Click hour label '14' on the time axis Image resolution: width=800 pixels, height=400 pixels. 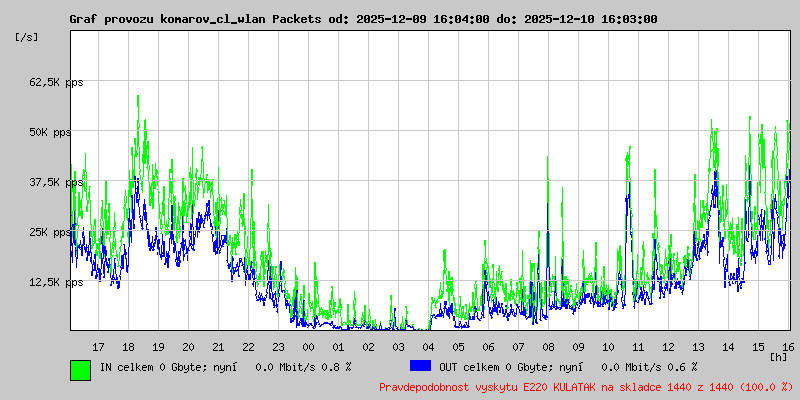tap(728, 347)
